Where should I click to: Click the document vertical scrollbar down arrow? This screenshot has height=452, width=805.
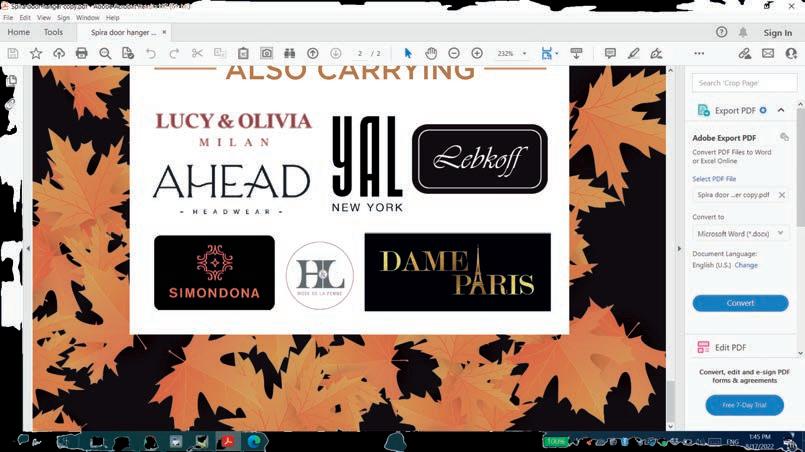pos(670,426)
